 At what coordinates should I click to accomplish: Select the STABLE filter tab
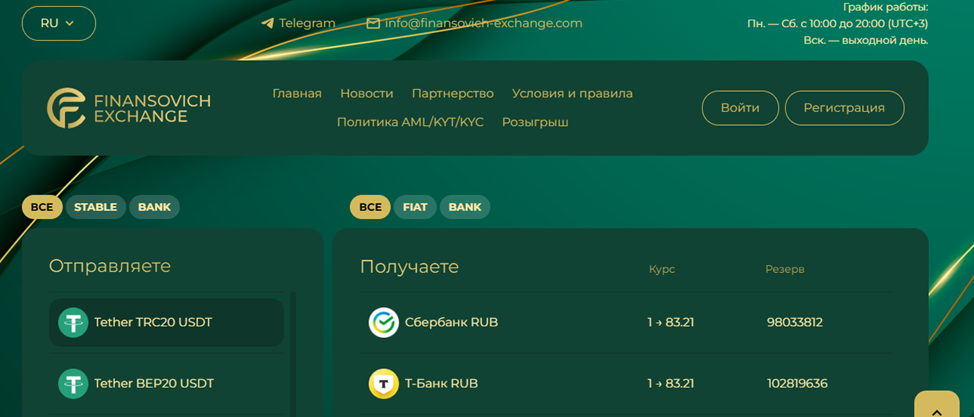tap(96, 207)
